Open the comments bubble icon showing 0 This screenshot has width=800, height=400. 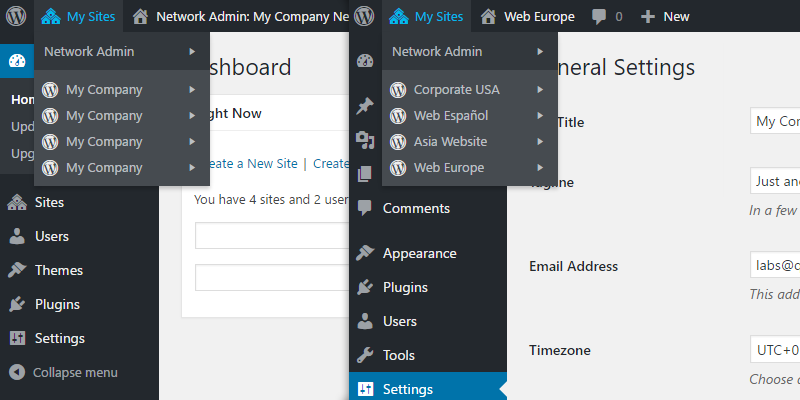click(x=599, y=17)
